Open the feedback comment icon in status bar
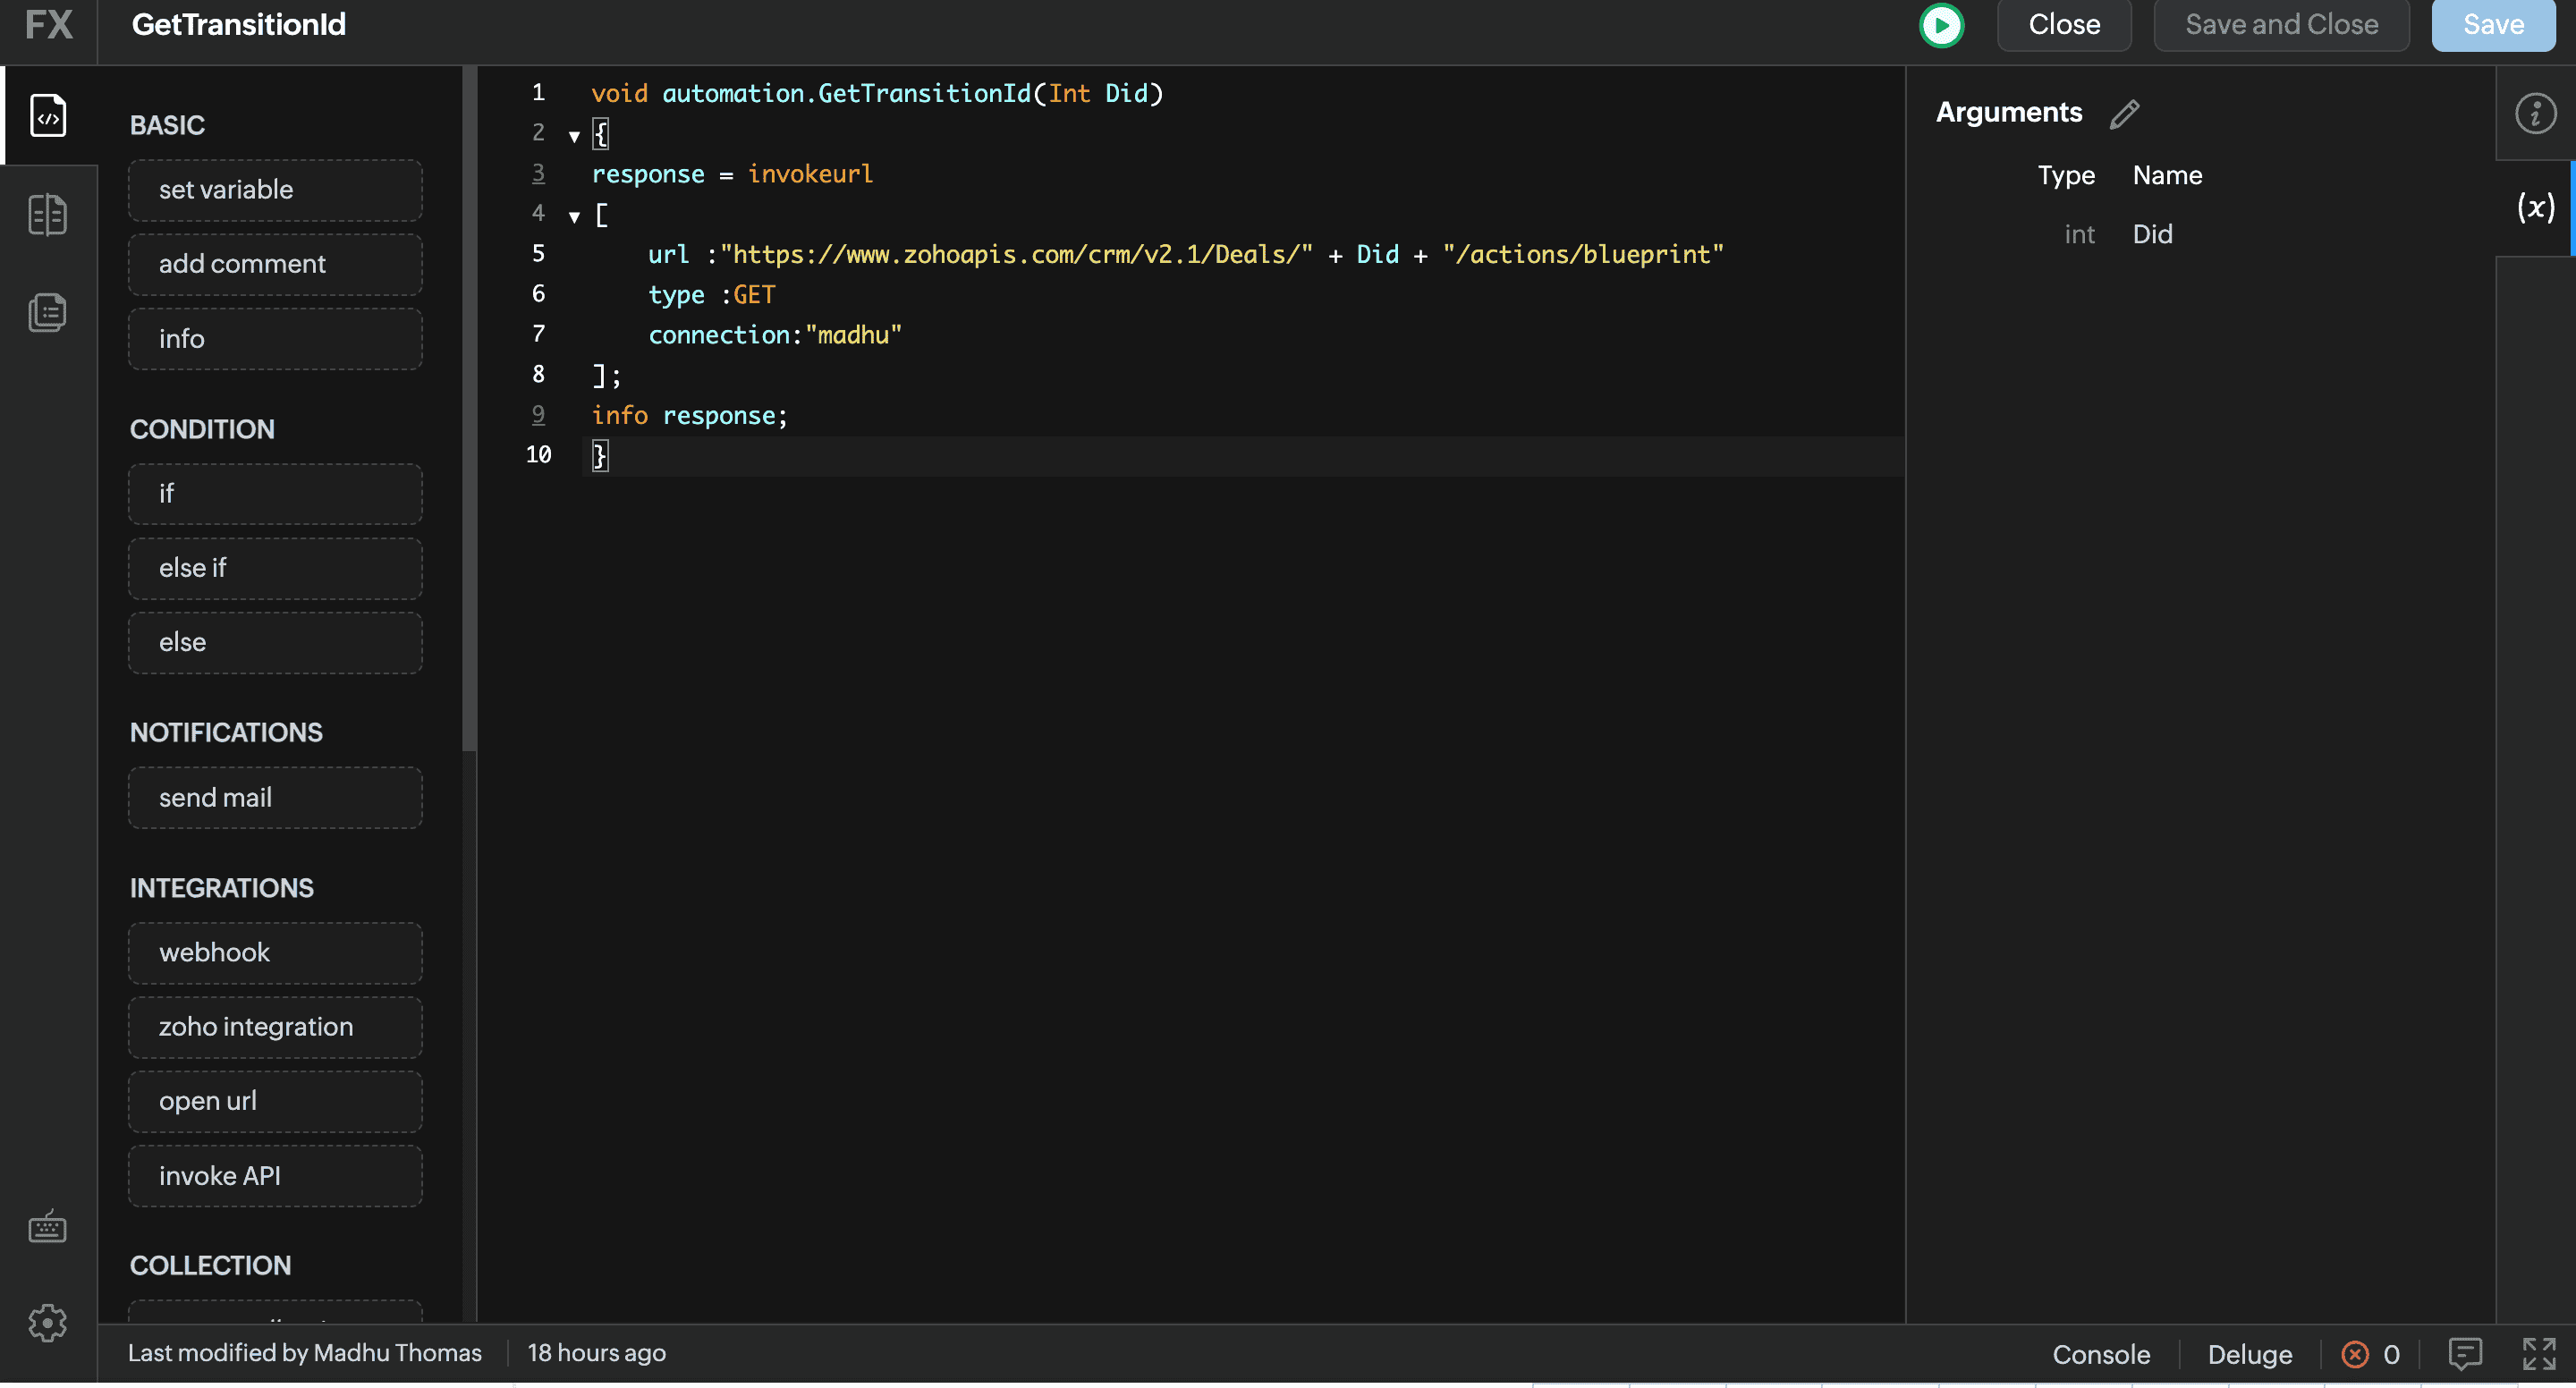Viewport: 2576px width, 1388px height. pyautogui.click(x=2465, y=1353)
